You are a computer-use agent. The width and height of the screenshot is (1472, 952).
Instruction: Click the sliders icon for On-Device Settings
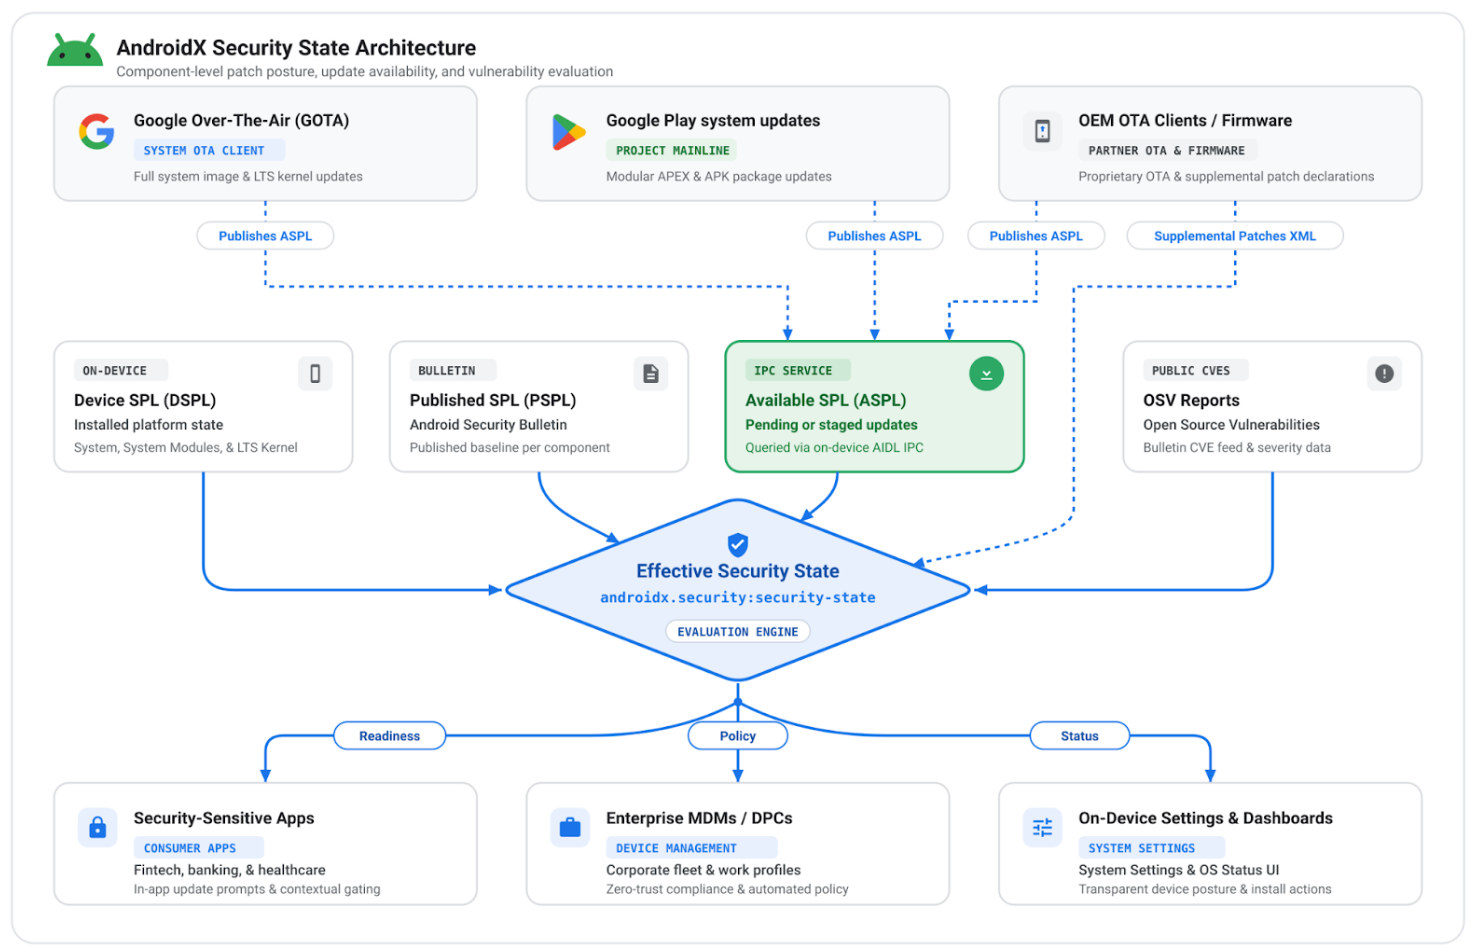click(x=1042, y=828)
